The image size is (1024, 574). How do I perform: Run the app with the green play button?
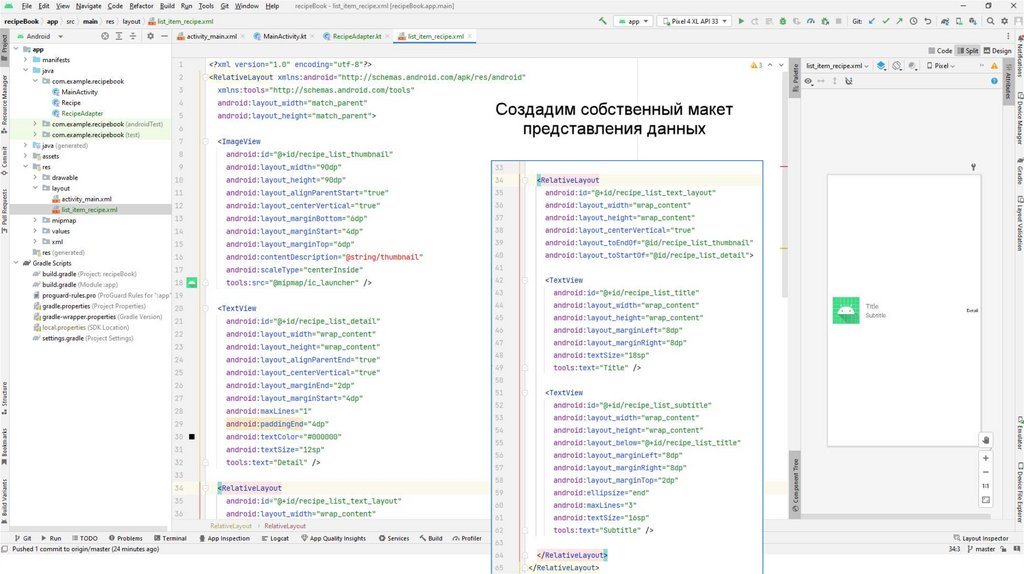tap(741, 20)
